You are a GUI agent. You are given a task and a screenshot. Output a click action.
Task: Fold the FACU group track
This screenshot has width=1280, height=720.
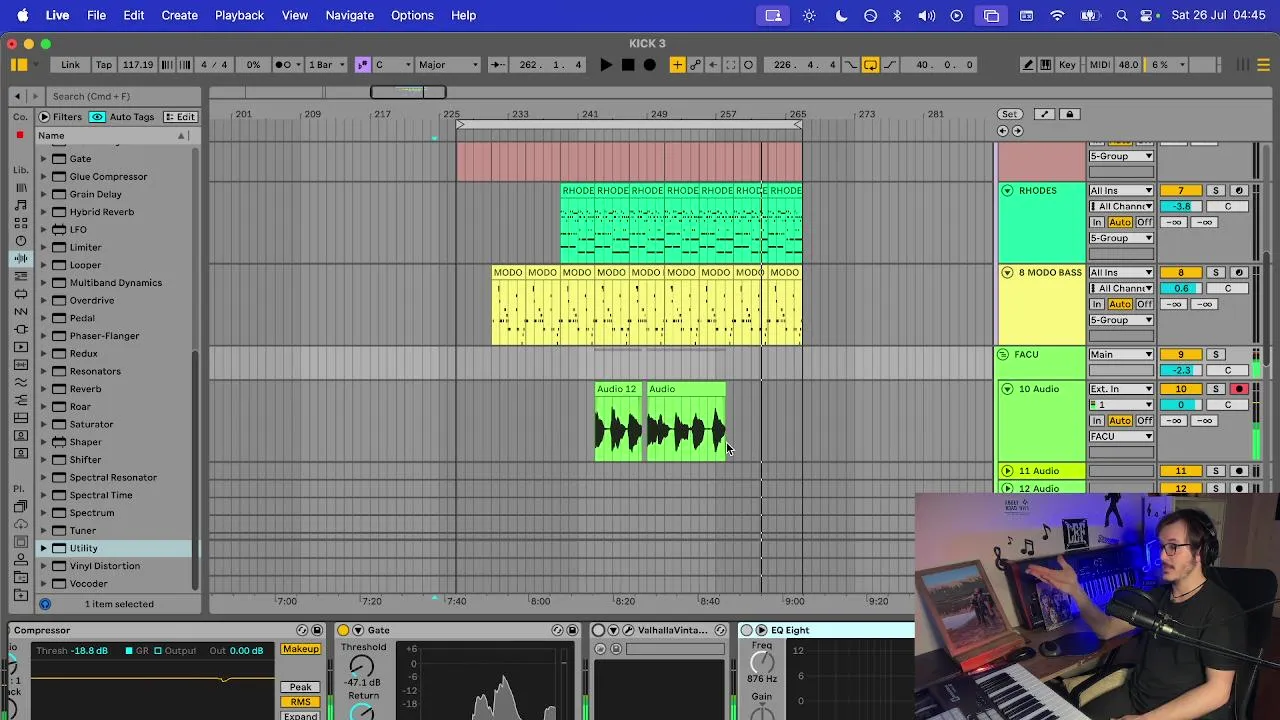[1003, 355]
